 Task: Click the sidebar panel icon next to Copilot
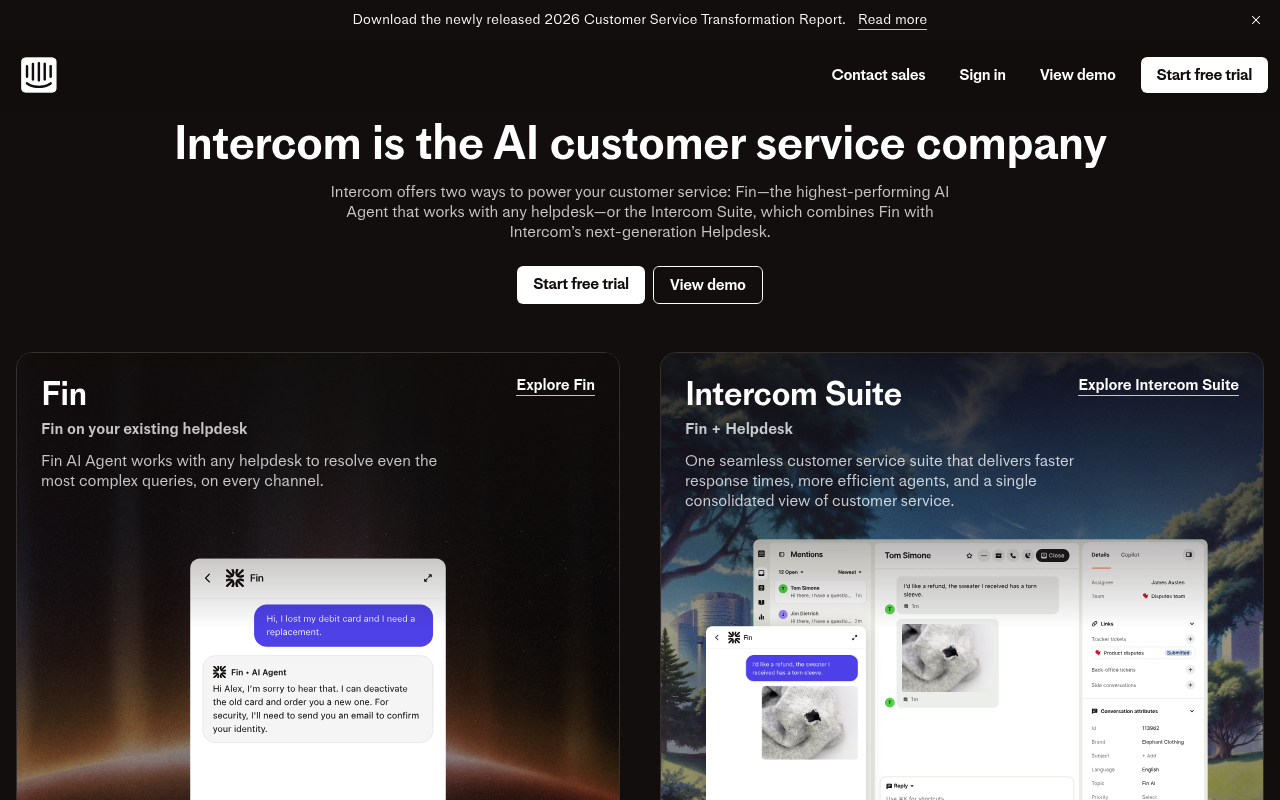click(1188, 554)
